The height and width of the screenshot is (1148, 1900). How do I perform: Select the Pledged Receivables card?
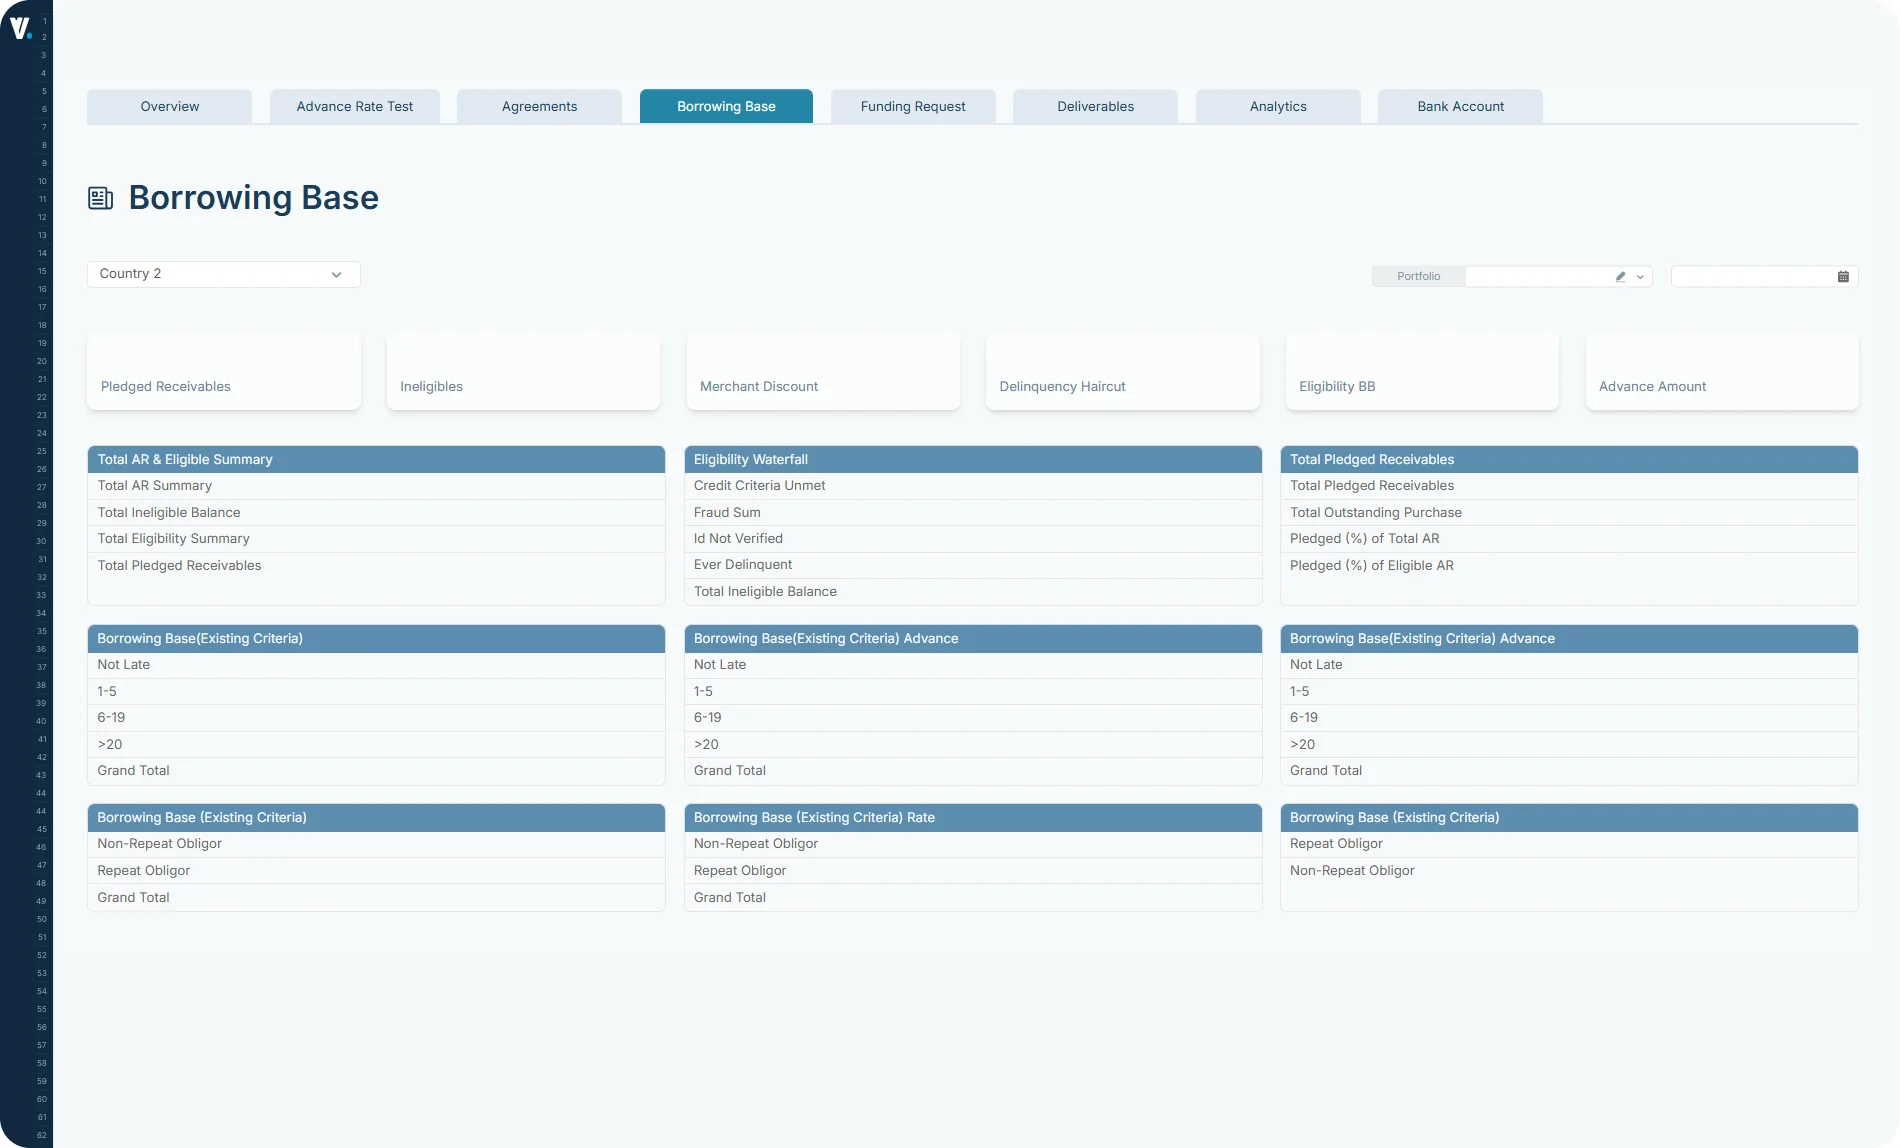(x=223, y=372)
